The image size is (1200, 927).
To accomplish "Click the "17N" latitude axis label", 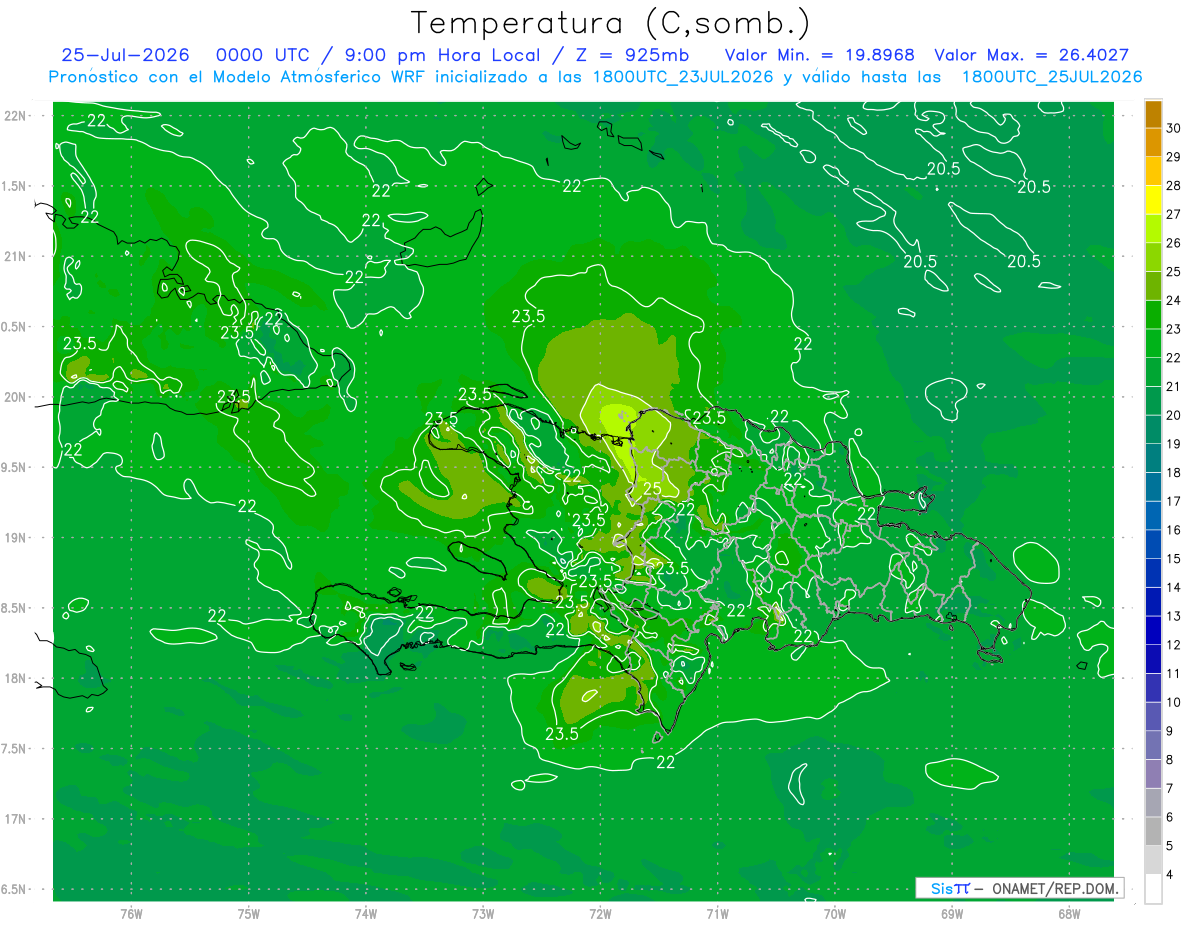I will (x=15, y=819).
